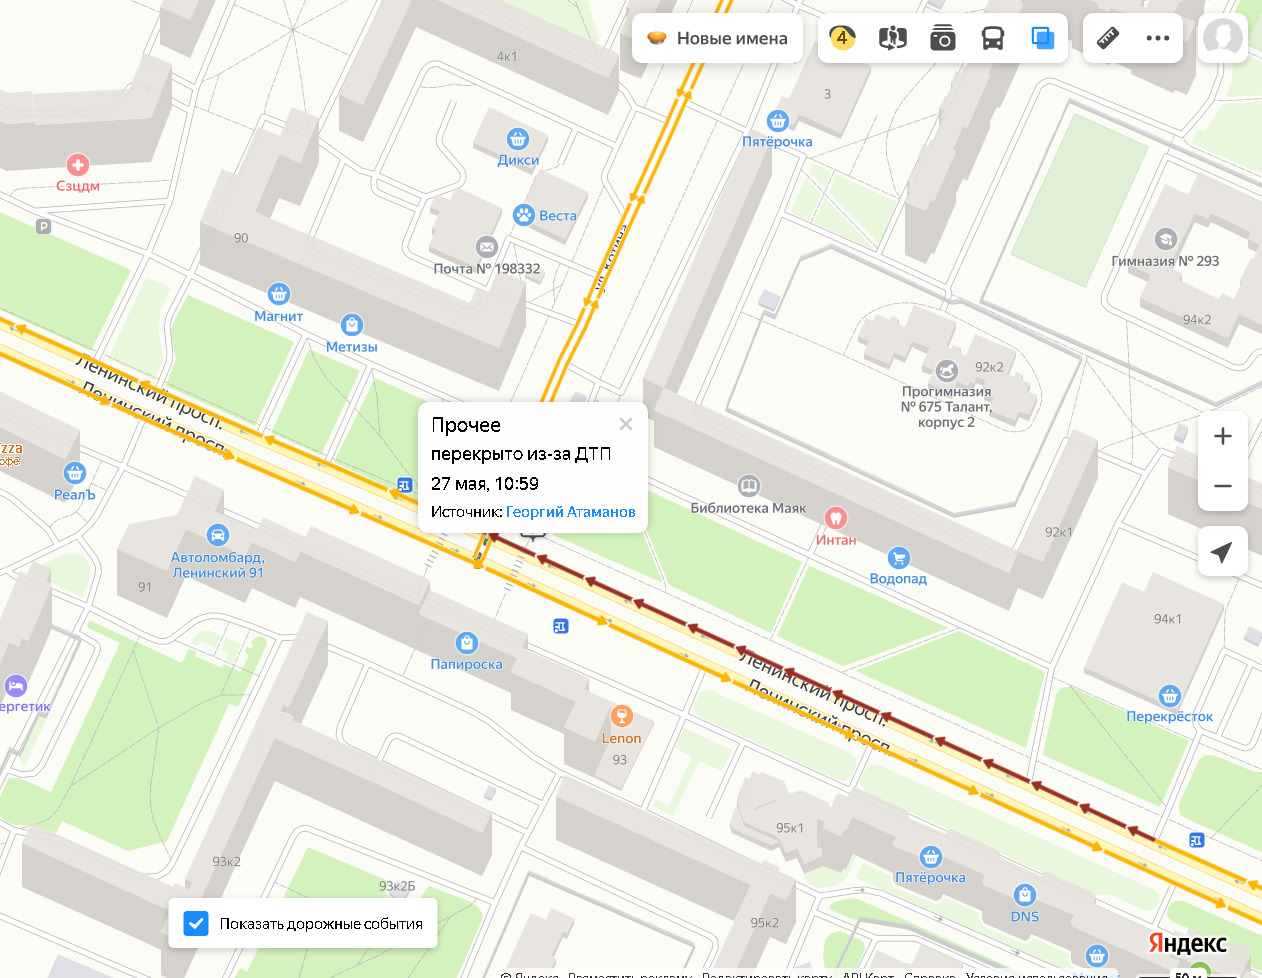This screenshot has height=978, width=1262.
Task: Click building number 4к1
Action: click(x=508, y=57)
